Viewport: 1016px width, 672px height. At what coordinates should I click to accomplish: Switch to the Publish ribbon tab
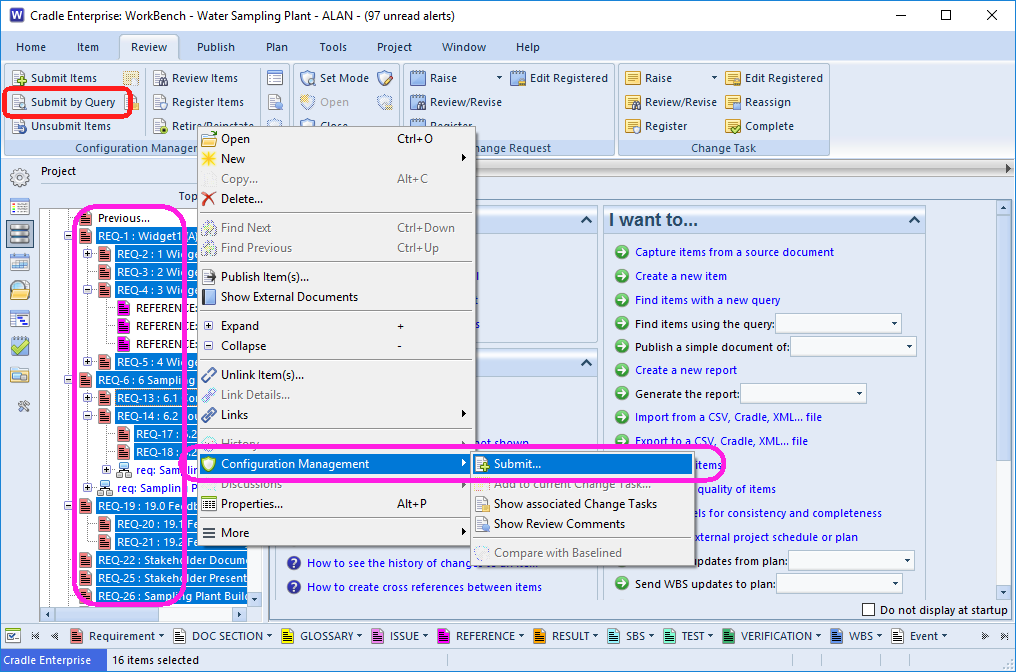(216, 47)
